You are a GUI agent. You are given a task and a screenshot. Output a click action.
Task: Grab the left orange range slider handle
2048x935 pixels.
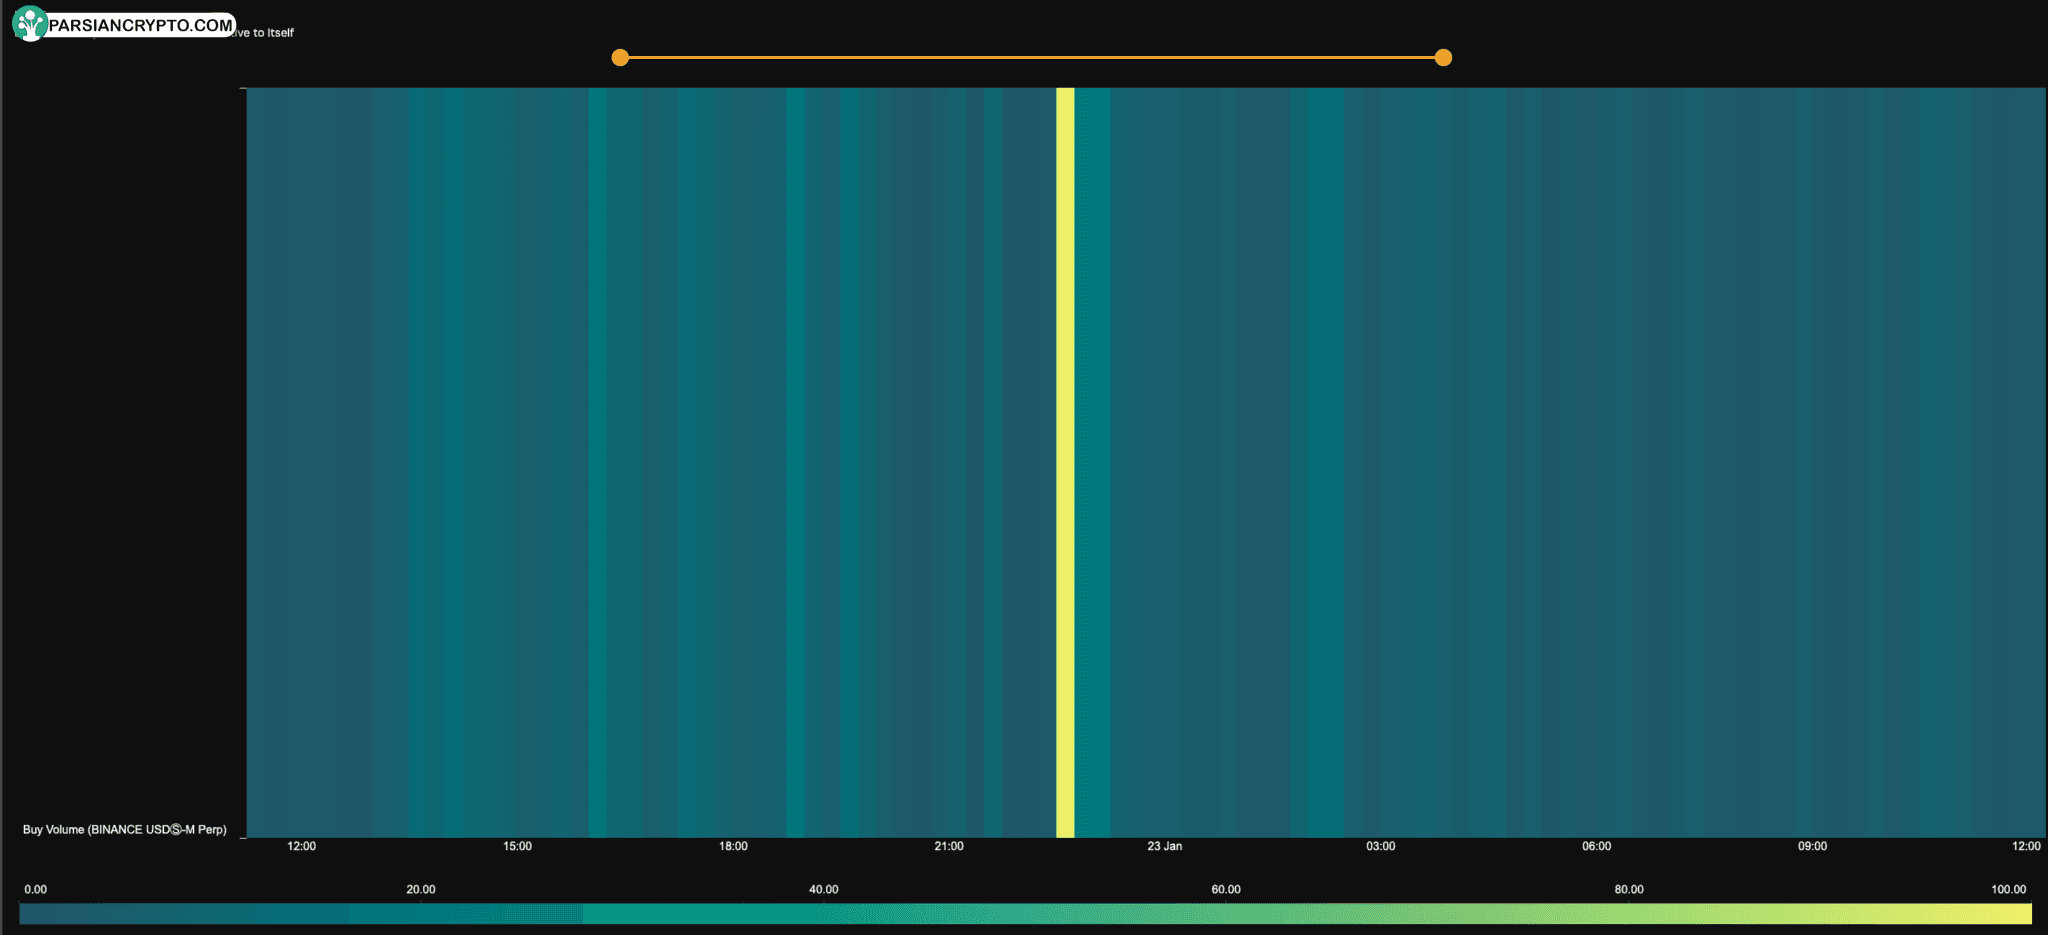coord(620,58)
